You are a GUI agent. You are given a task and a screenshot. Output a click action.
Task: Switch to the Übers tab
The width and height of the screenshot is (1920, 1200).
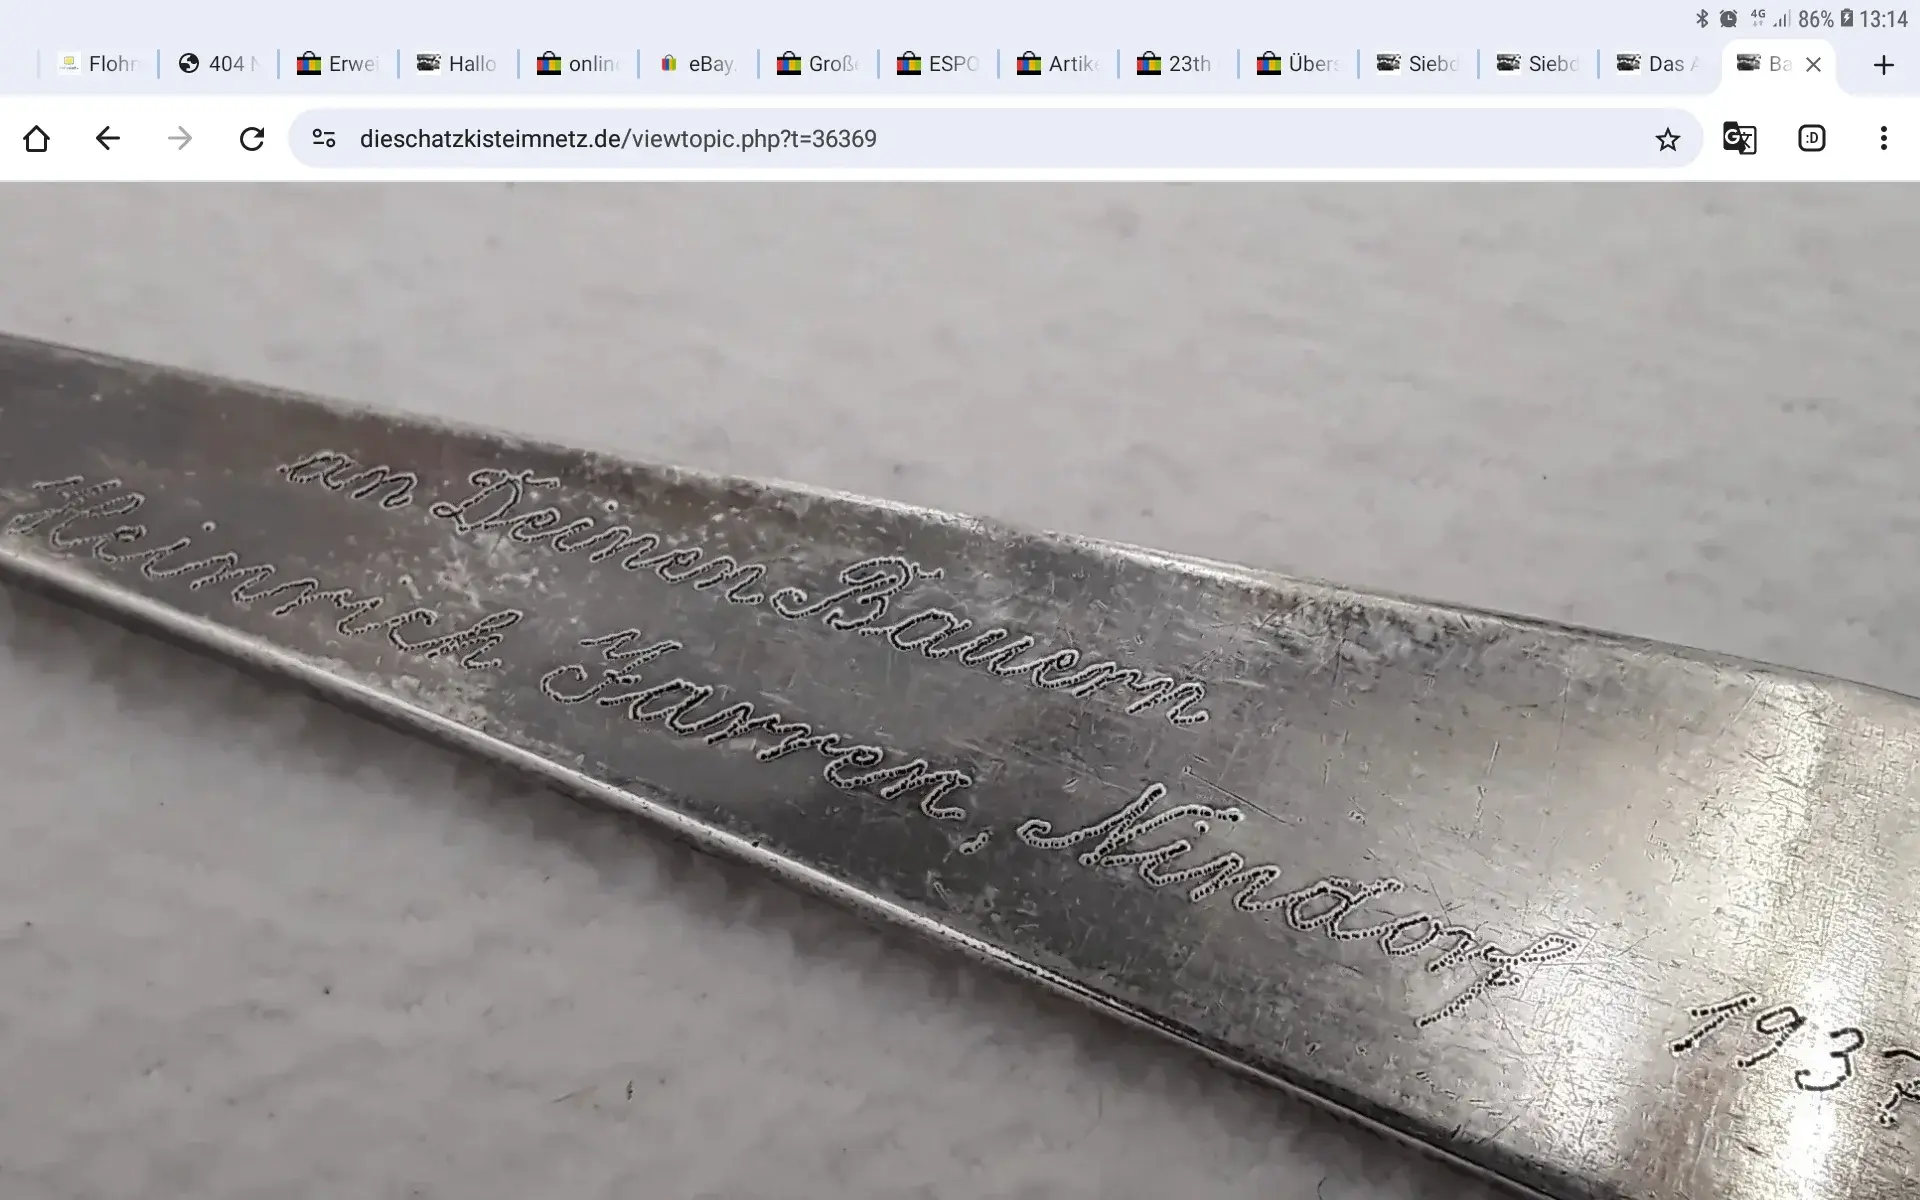coord(1298,64)
